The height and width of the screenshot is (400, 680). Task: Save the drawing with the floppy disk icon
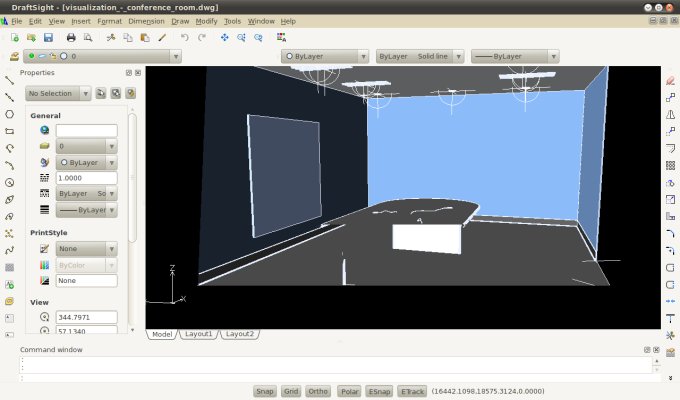click(x=48, y=38)
